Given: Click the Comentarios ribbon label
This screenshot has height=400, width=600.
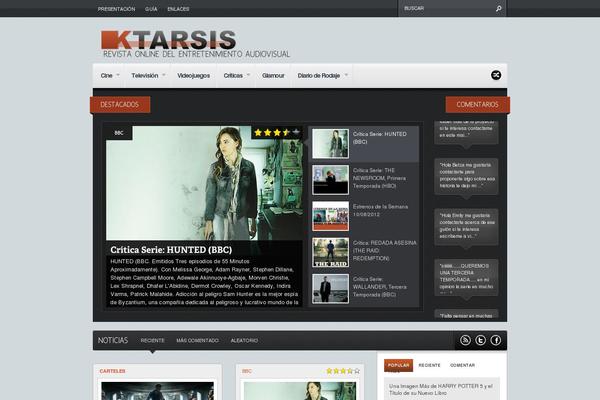Looking at the screenshot, I should click(478, 104).
